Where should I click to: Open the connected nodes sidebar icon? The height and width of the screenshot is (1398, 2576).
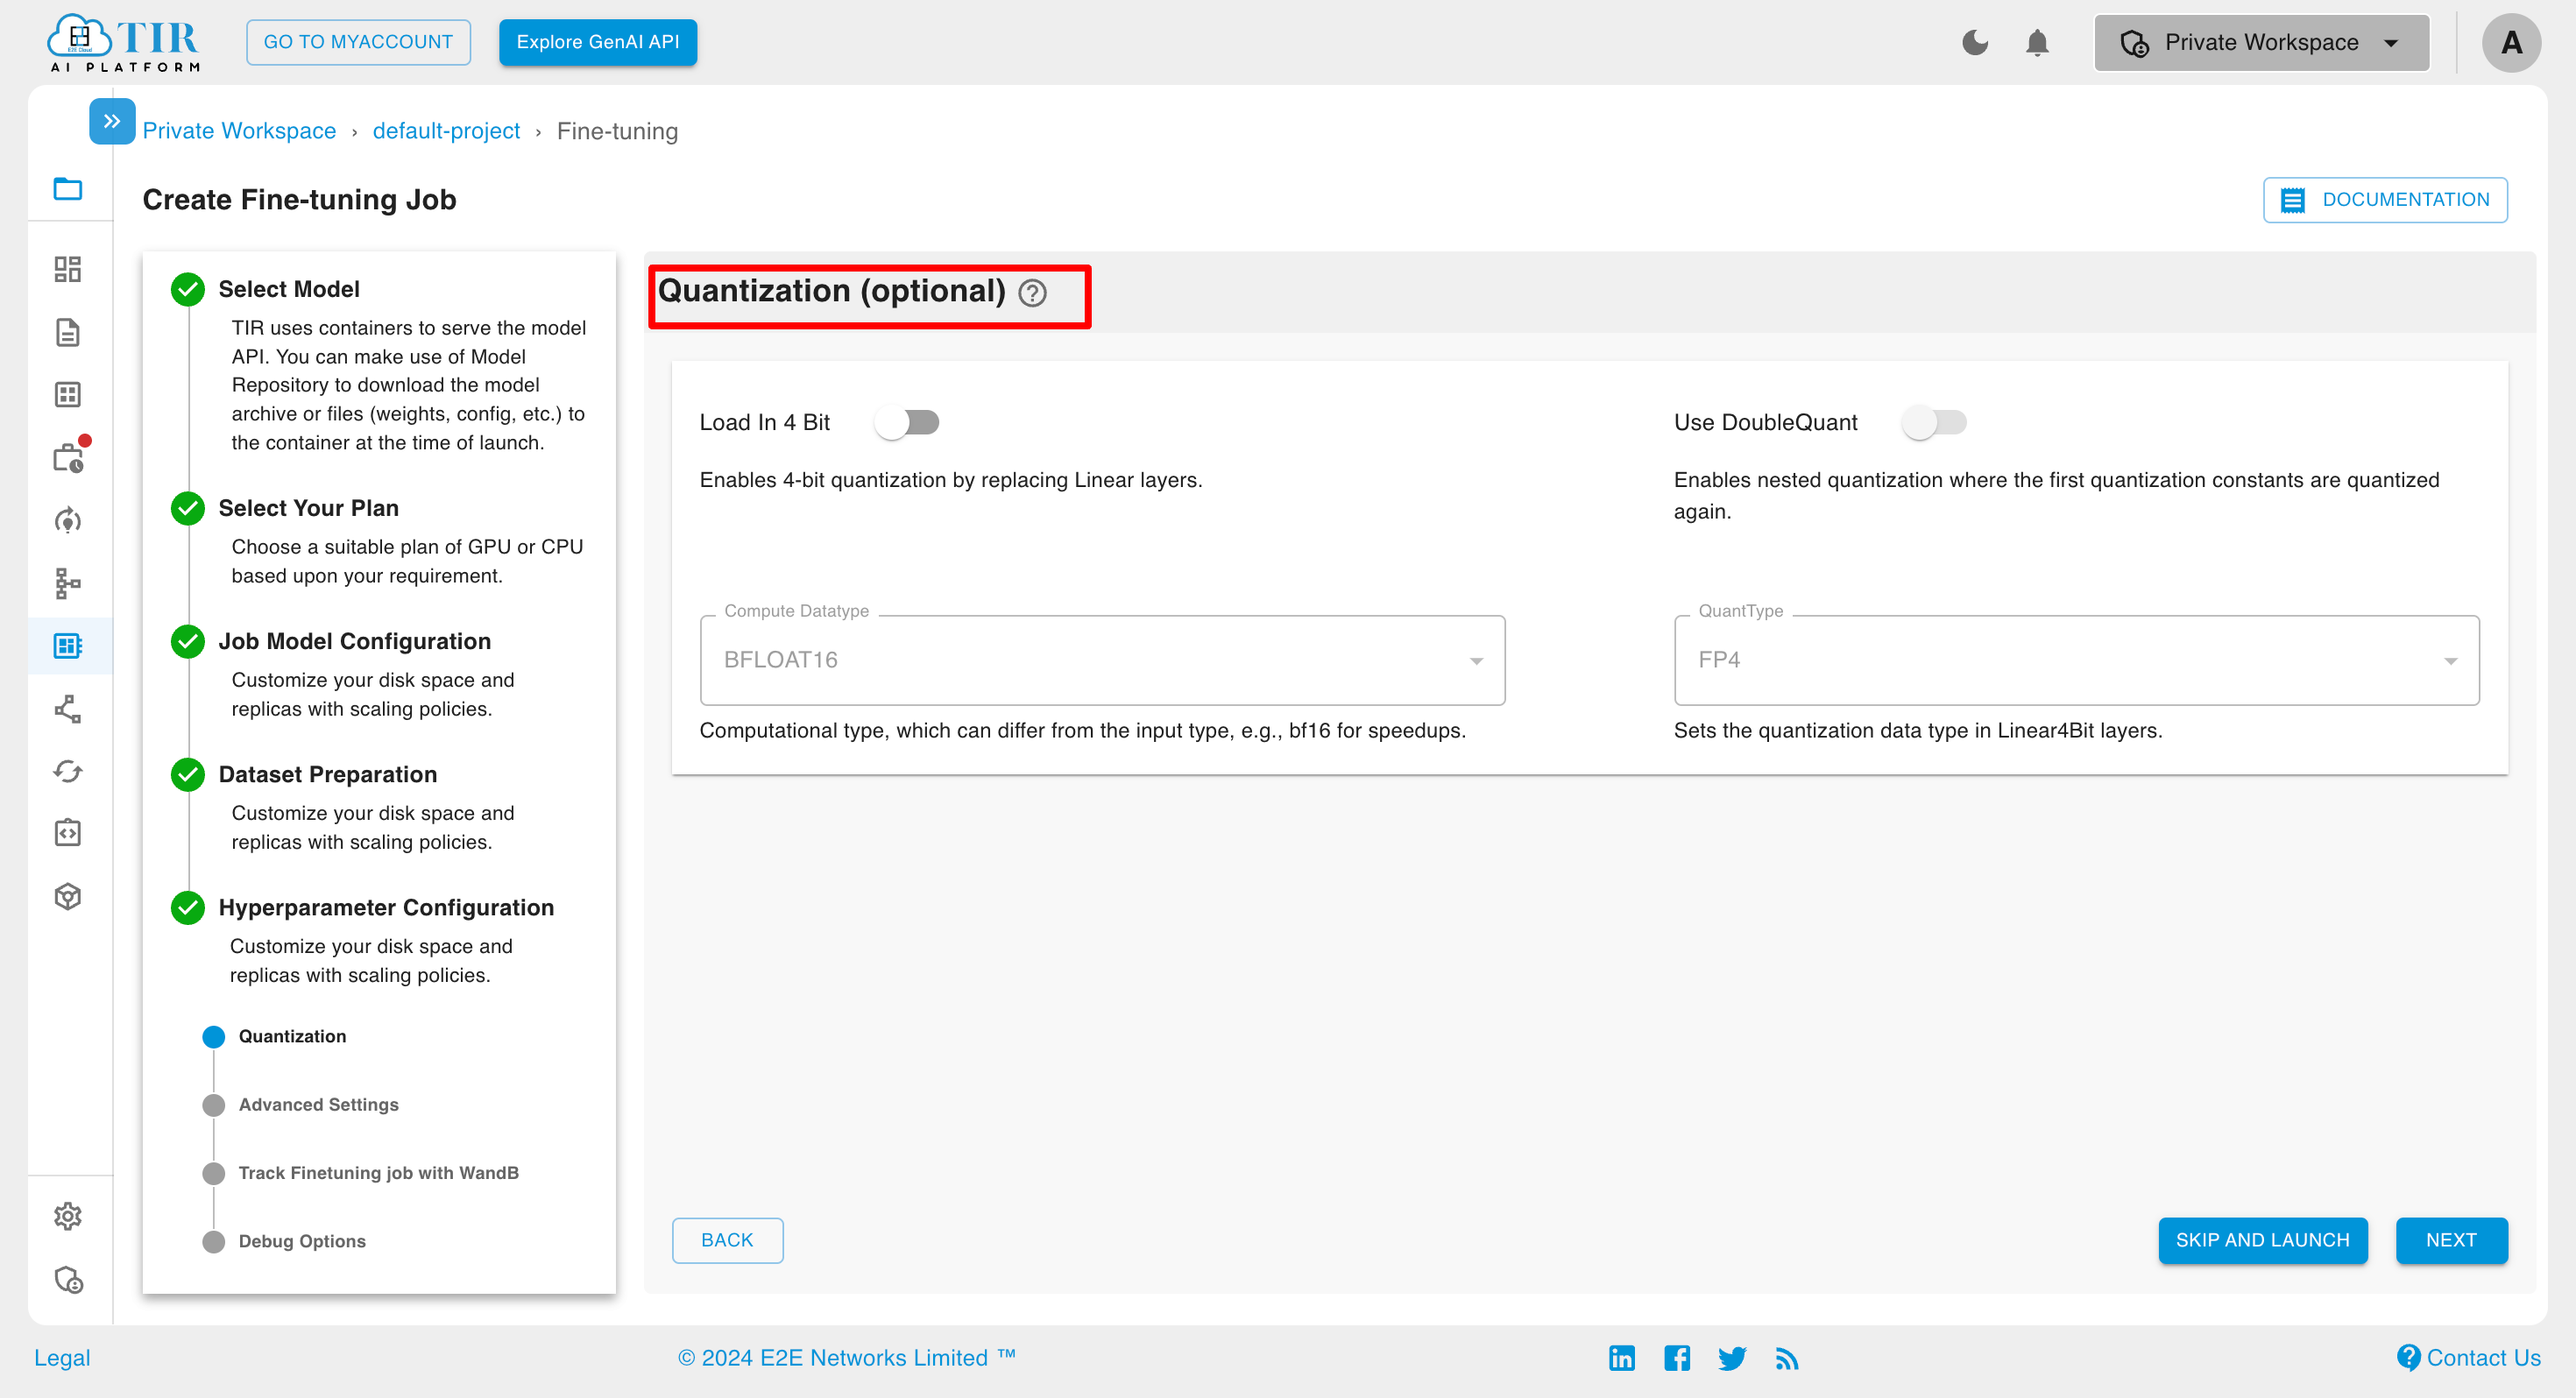click(x=68, y=709)
